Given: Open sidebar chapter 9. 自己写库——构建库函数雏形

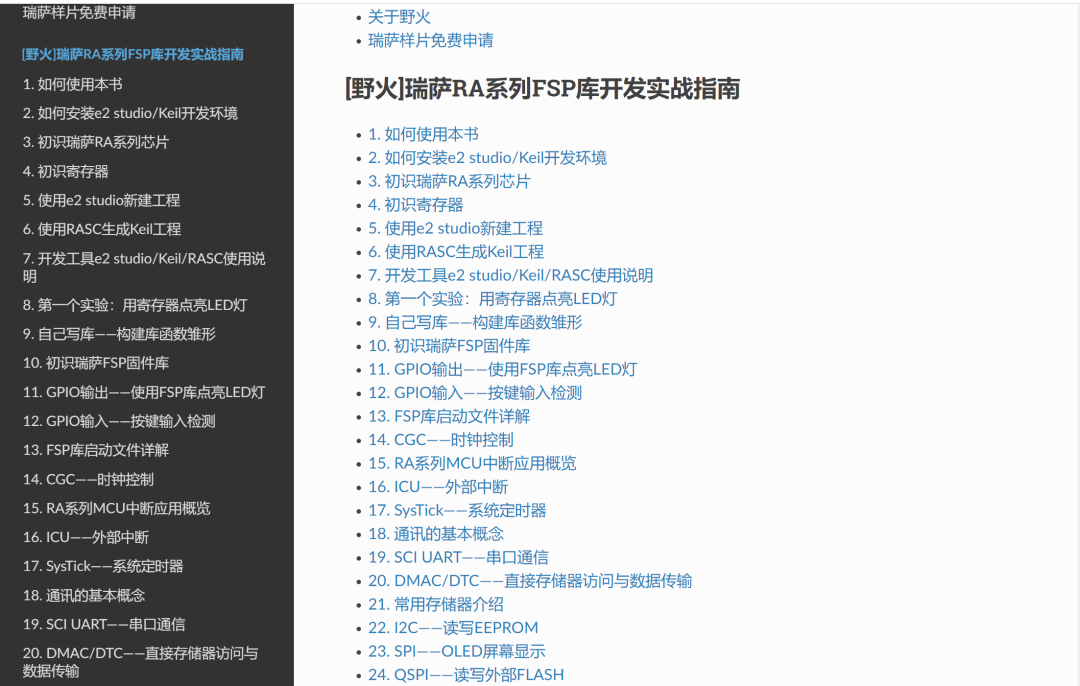Looking at the screenshot, I should pos(119,334).
